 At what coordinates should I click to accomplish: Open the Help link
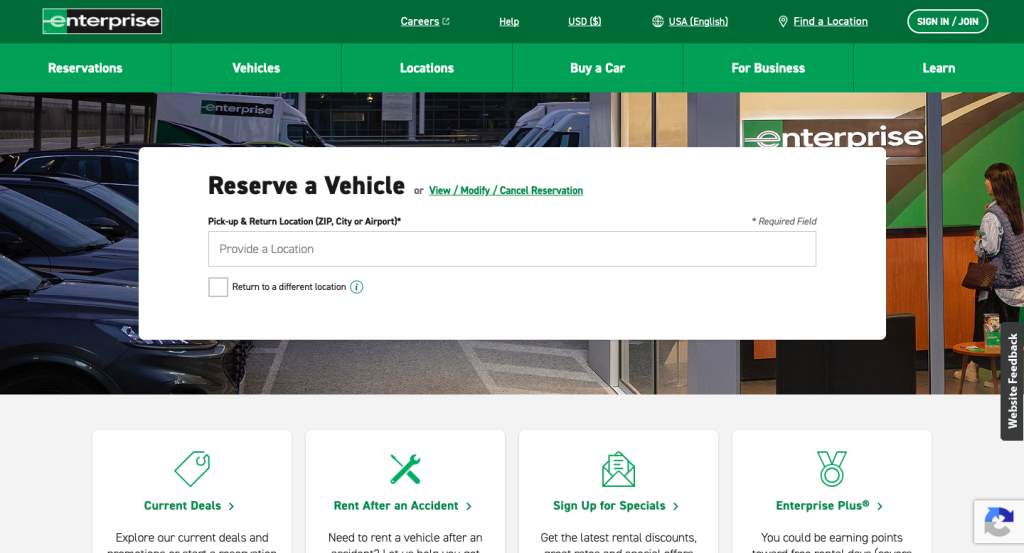[x=509, y=22]
